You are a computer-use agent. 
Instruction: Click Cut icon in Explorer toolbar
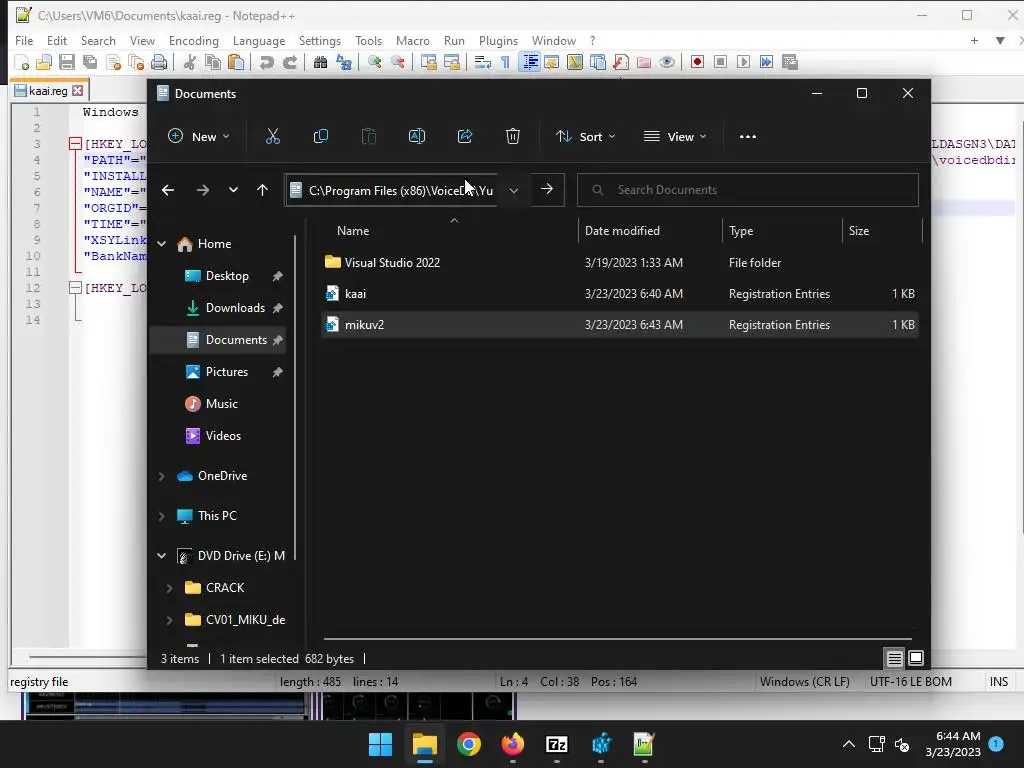[x=272, y=136]
